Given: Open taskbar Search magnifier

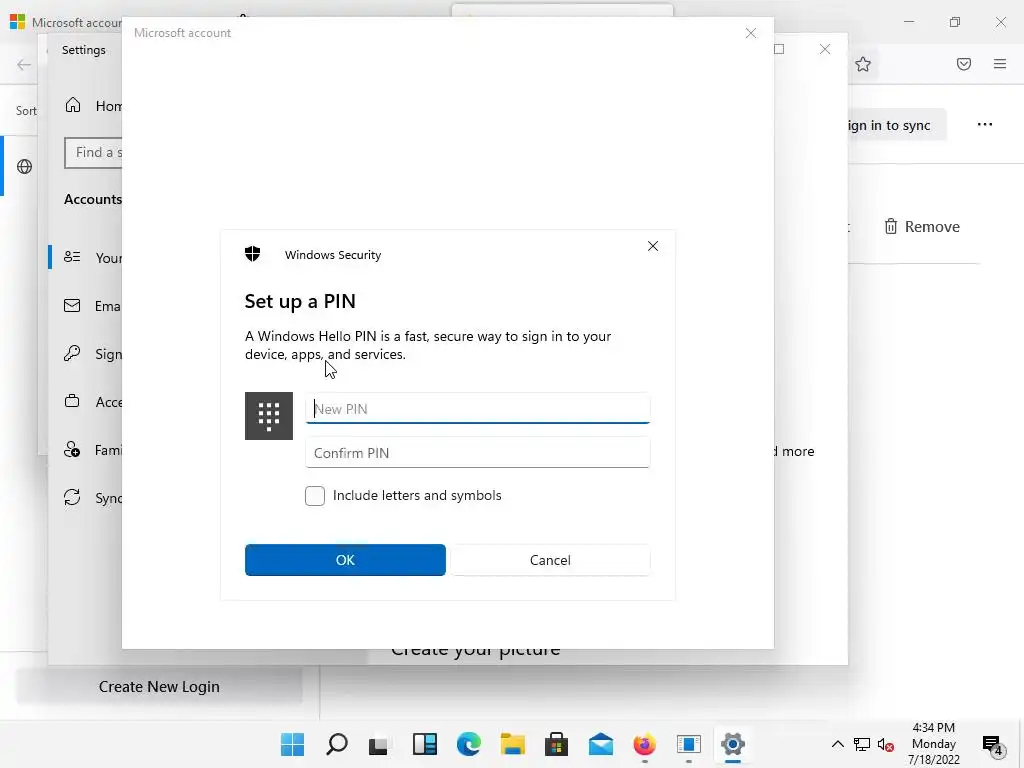Looking at the screenshot, I should (336, 744).
